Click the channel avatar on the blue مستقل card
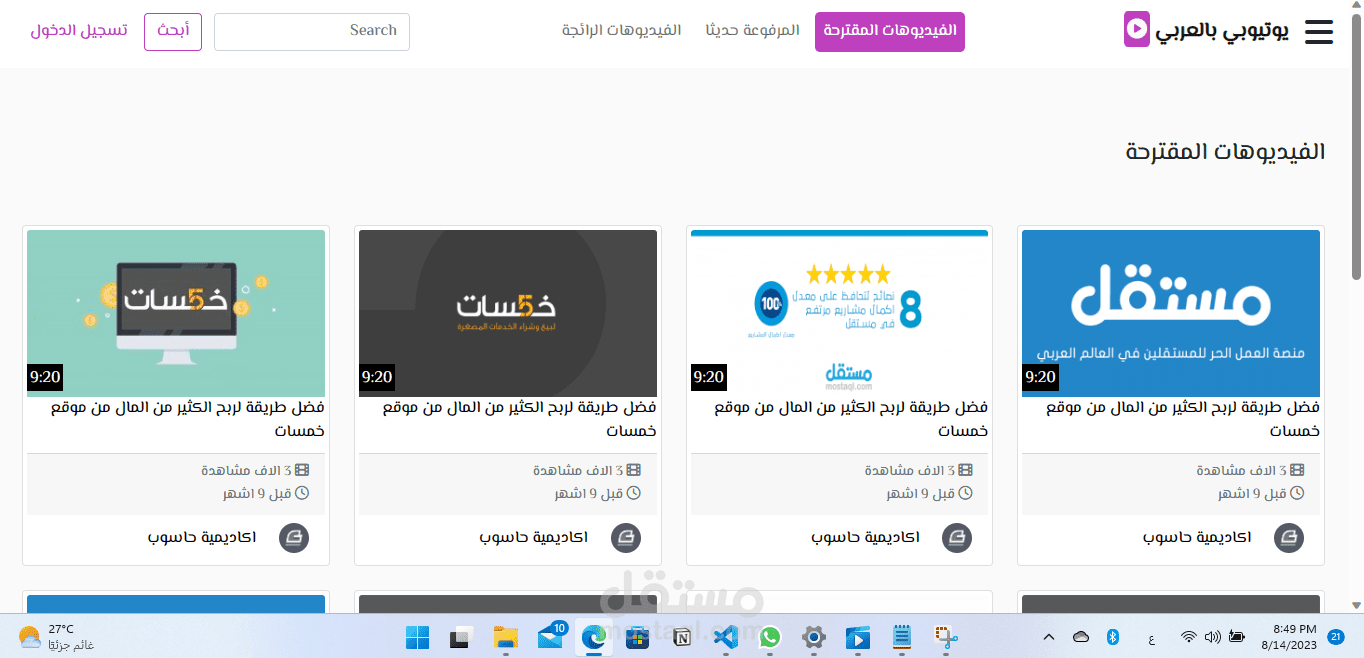 (x=1289, y=538)
